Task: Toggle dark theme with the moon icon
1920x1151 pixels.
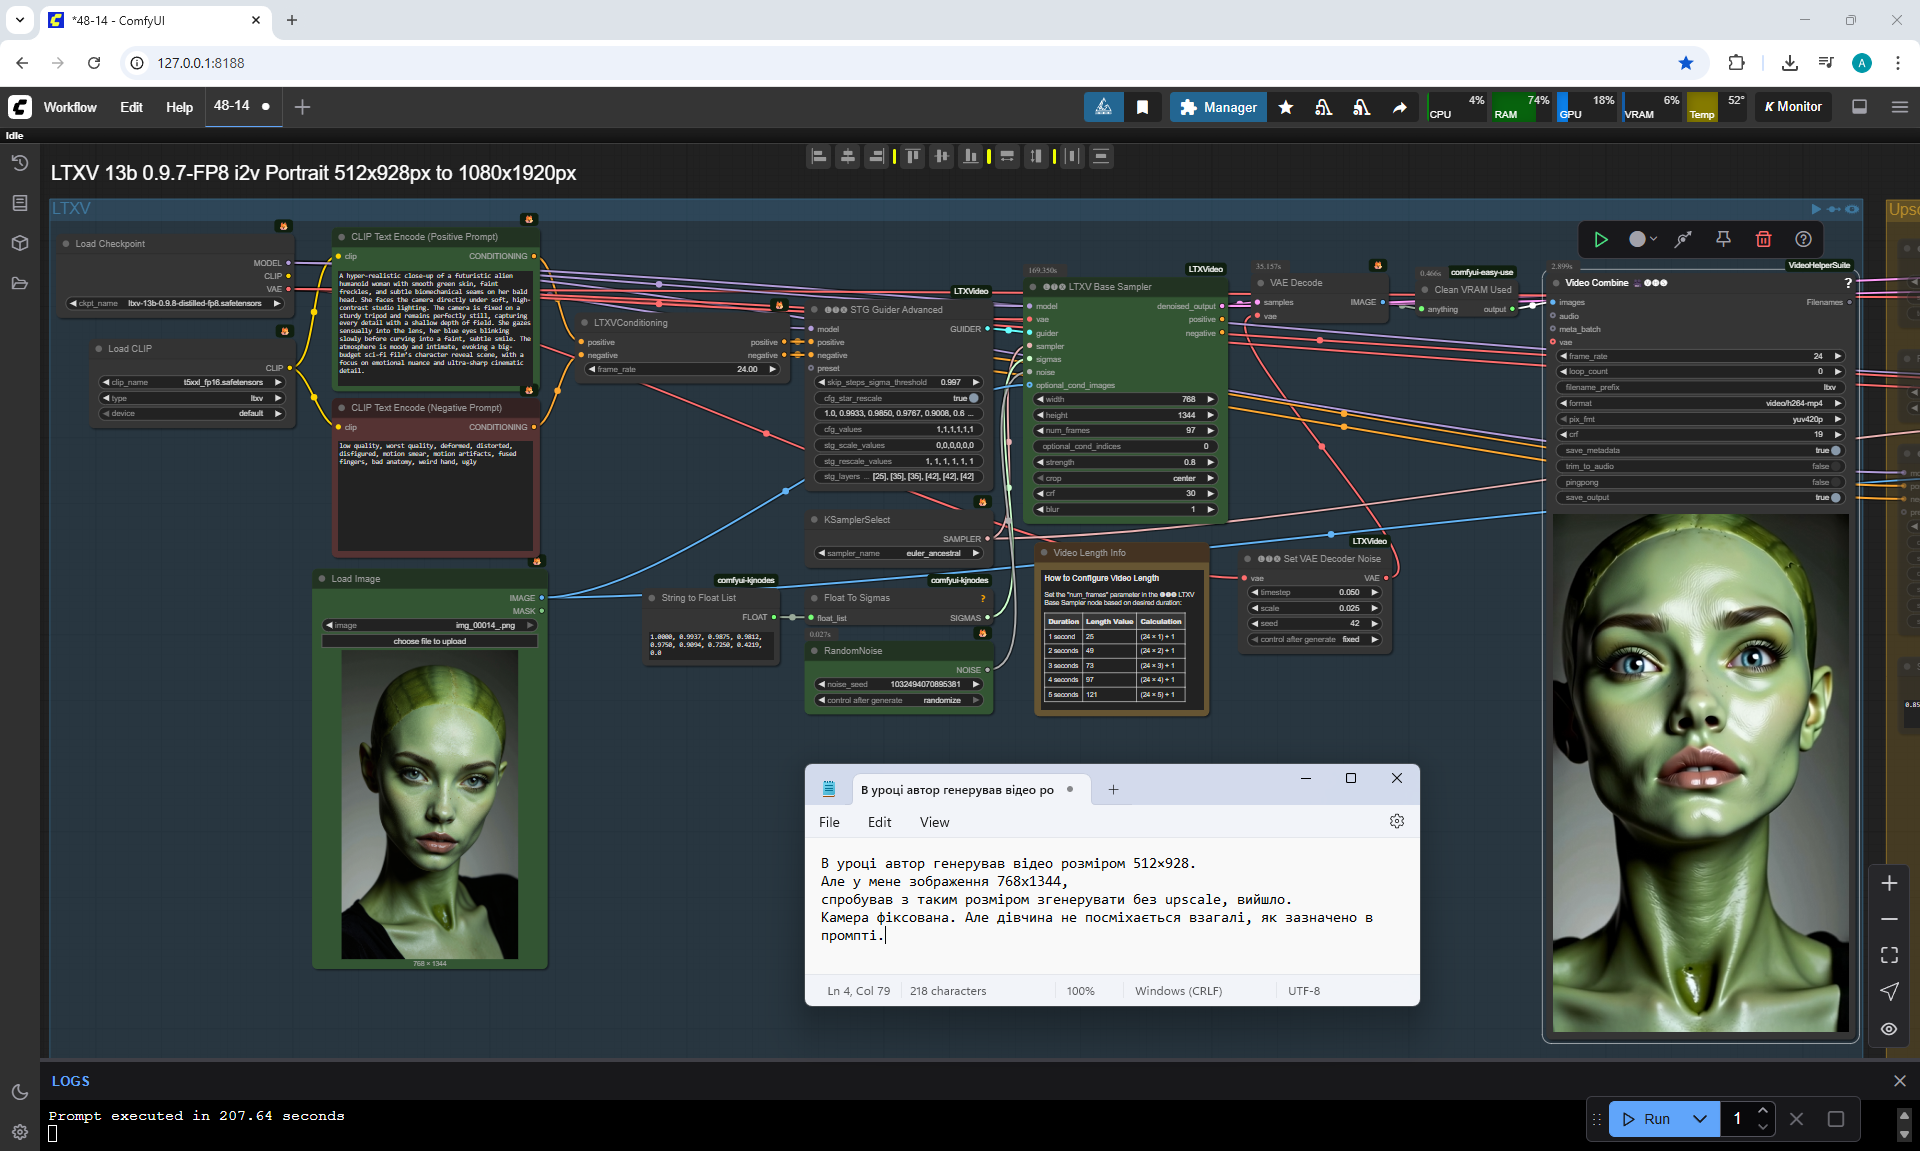Action: click(x=19, y=1092)
